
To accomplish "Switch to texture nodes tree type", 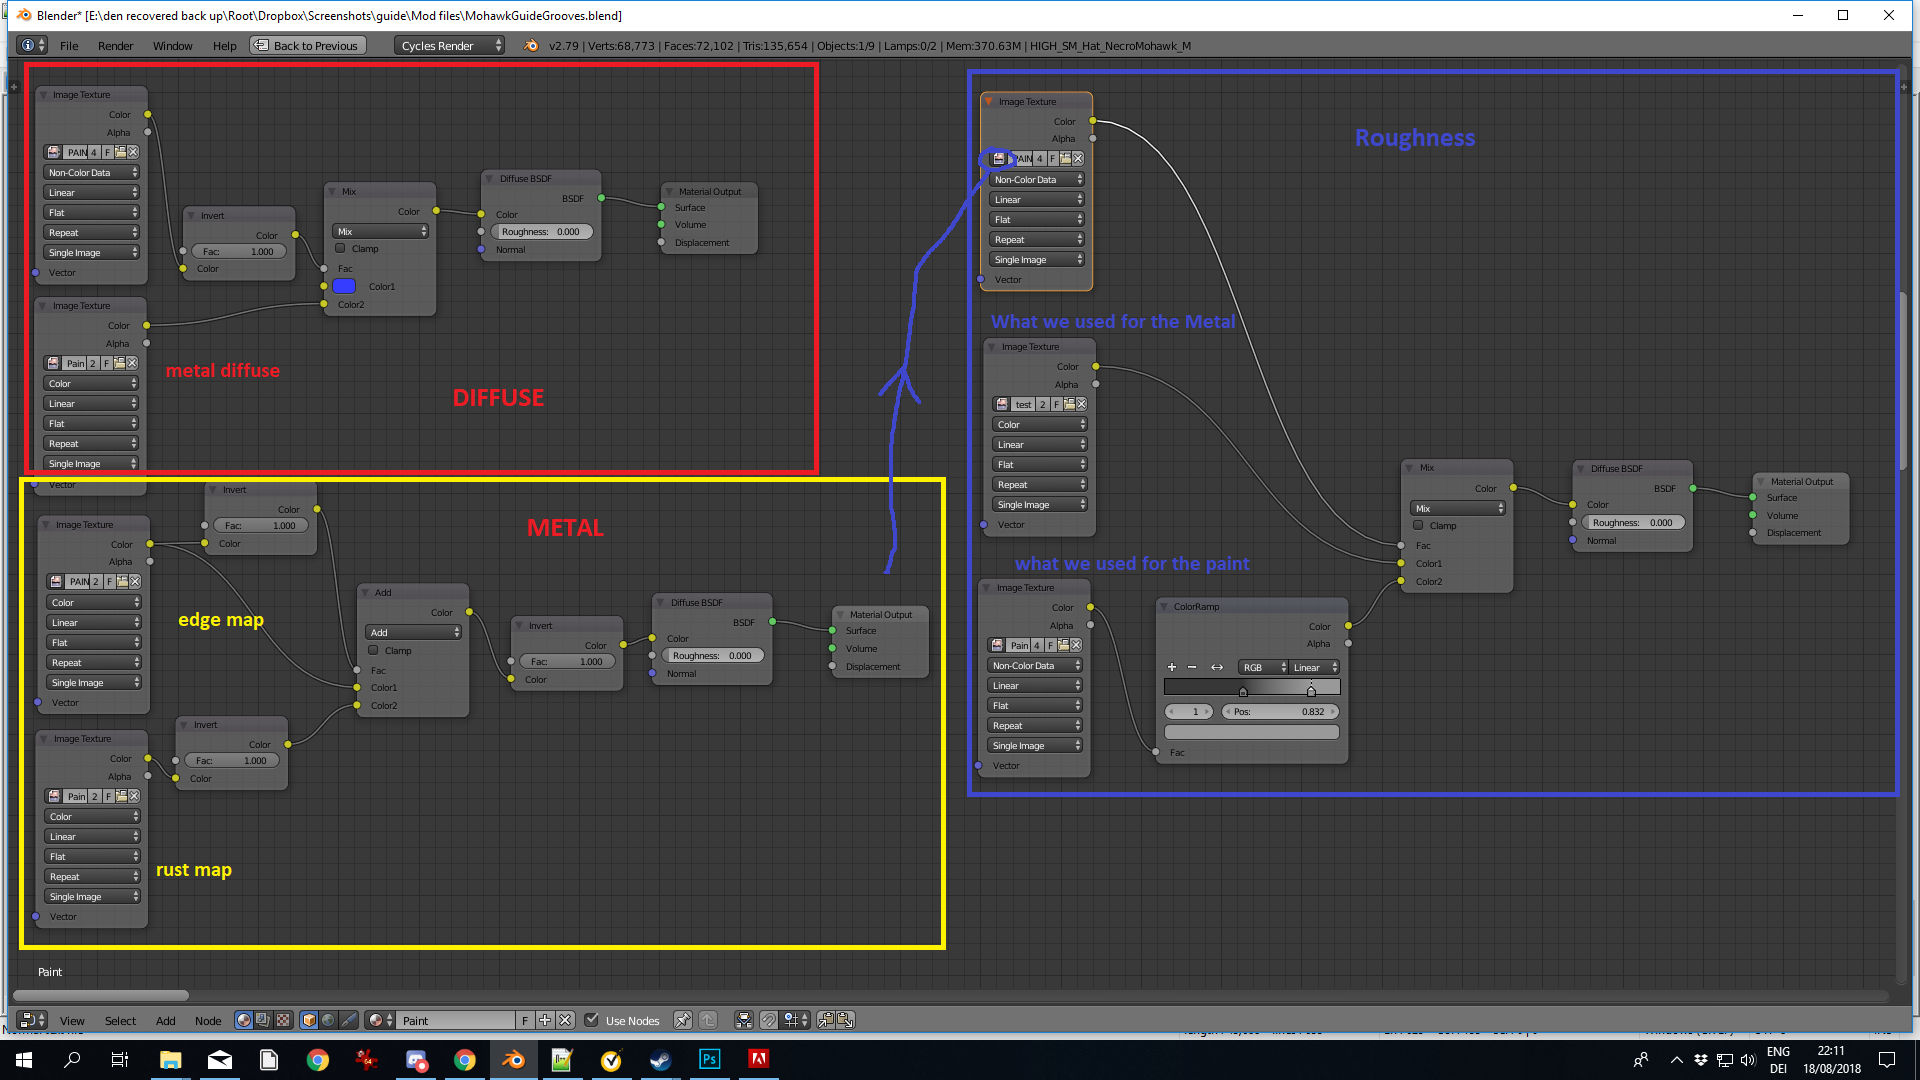I will point(283,1020).
